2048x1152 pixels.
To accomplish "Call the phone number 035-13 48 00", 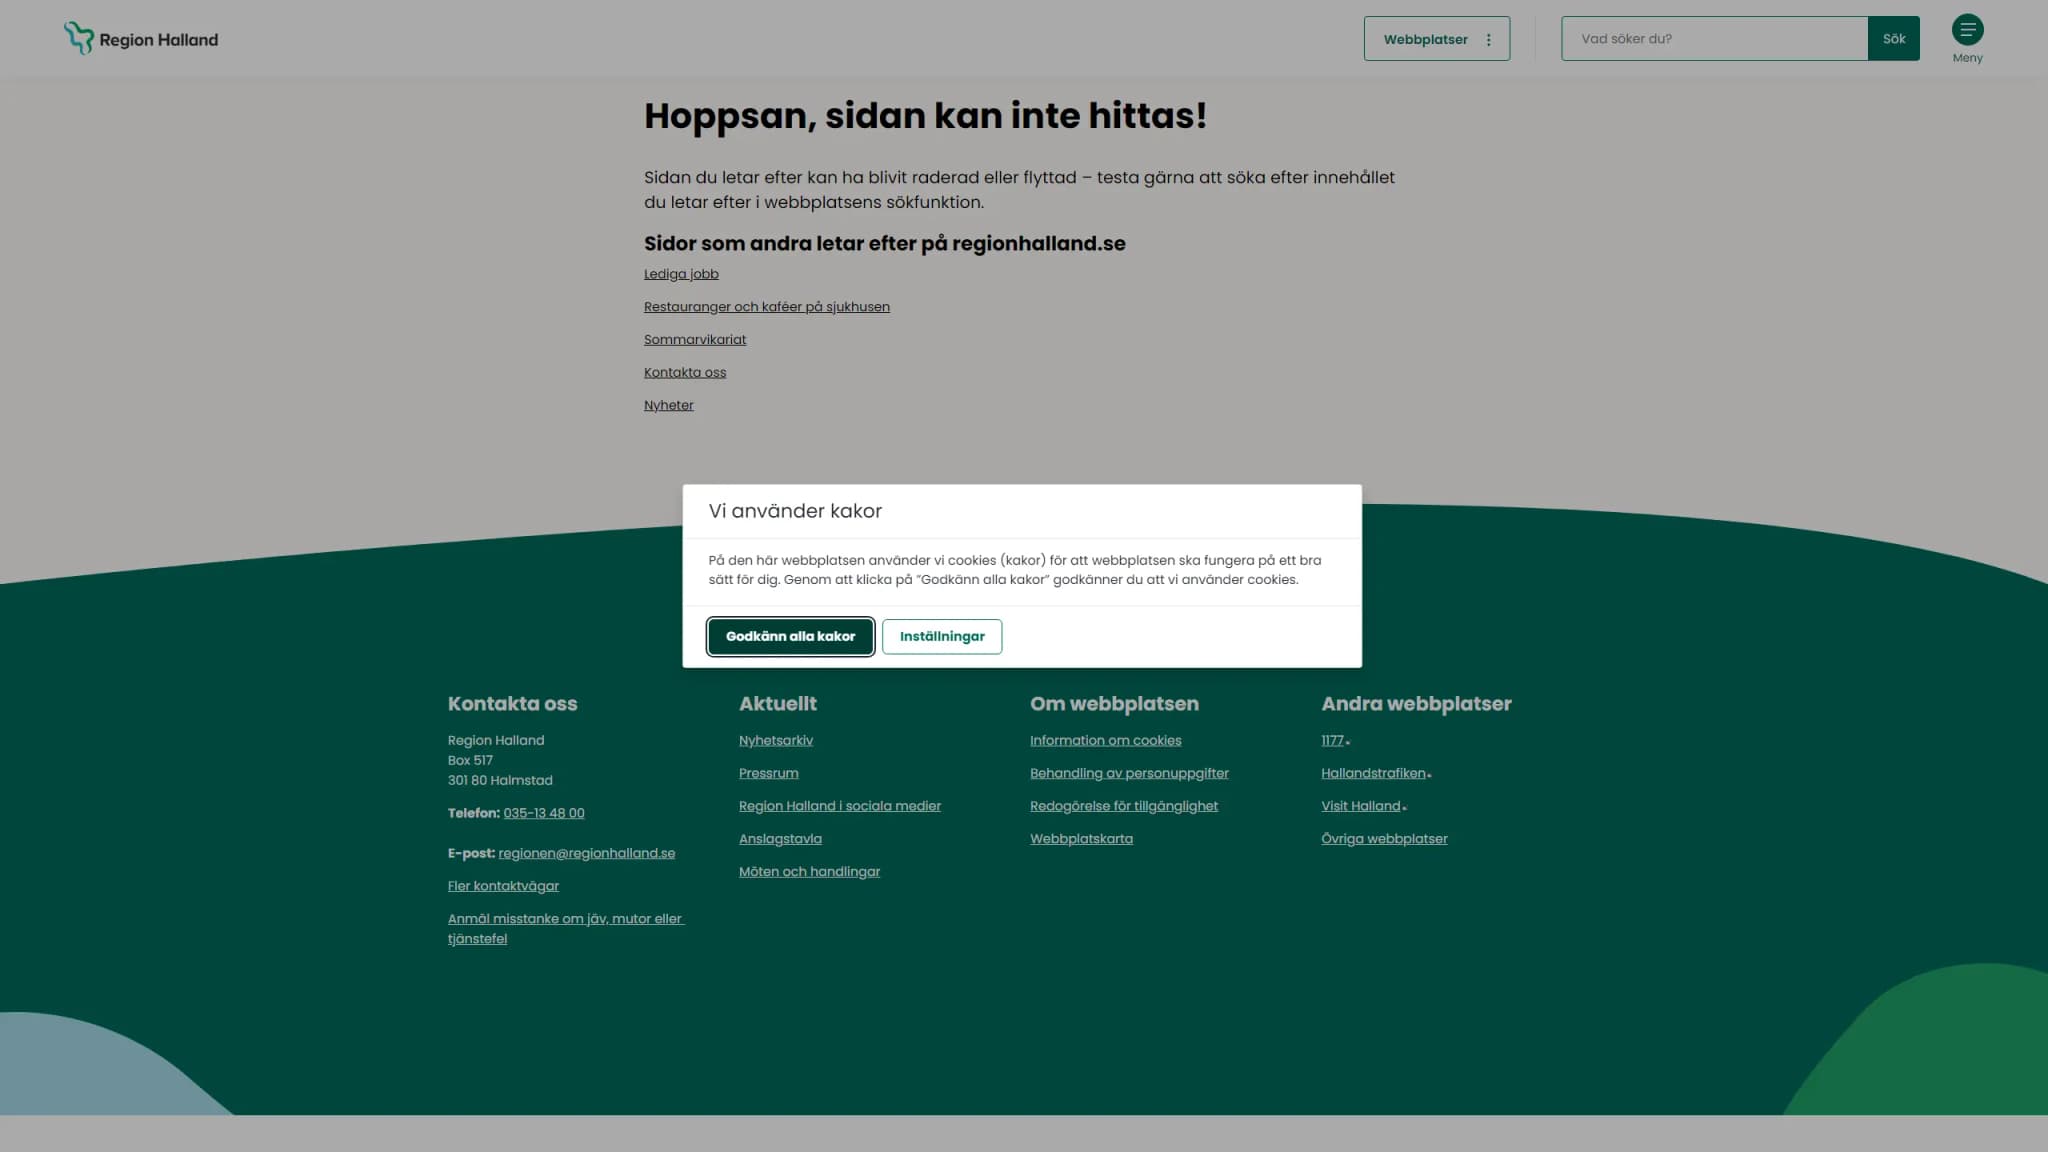I will (544, 813).
